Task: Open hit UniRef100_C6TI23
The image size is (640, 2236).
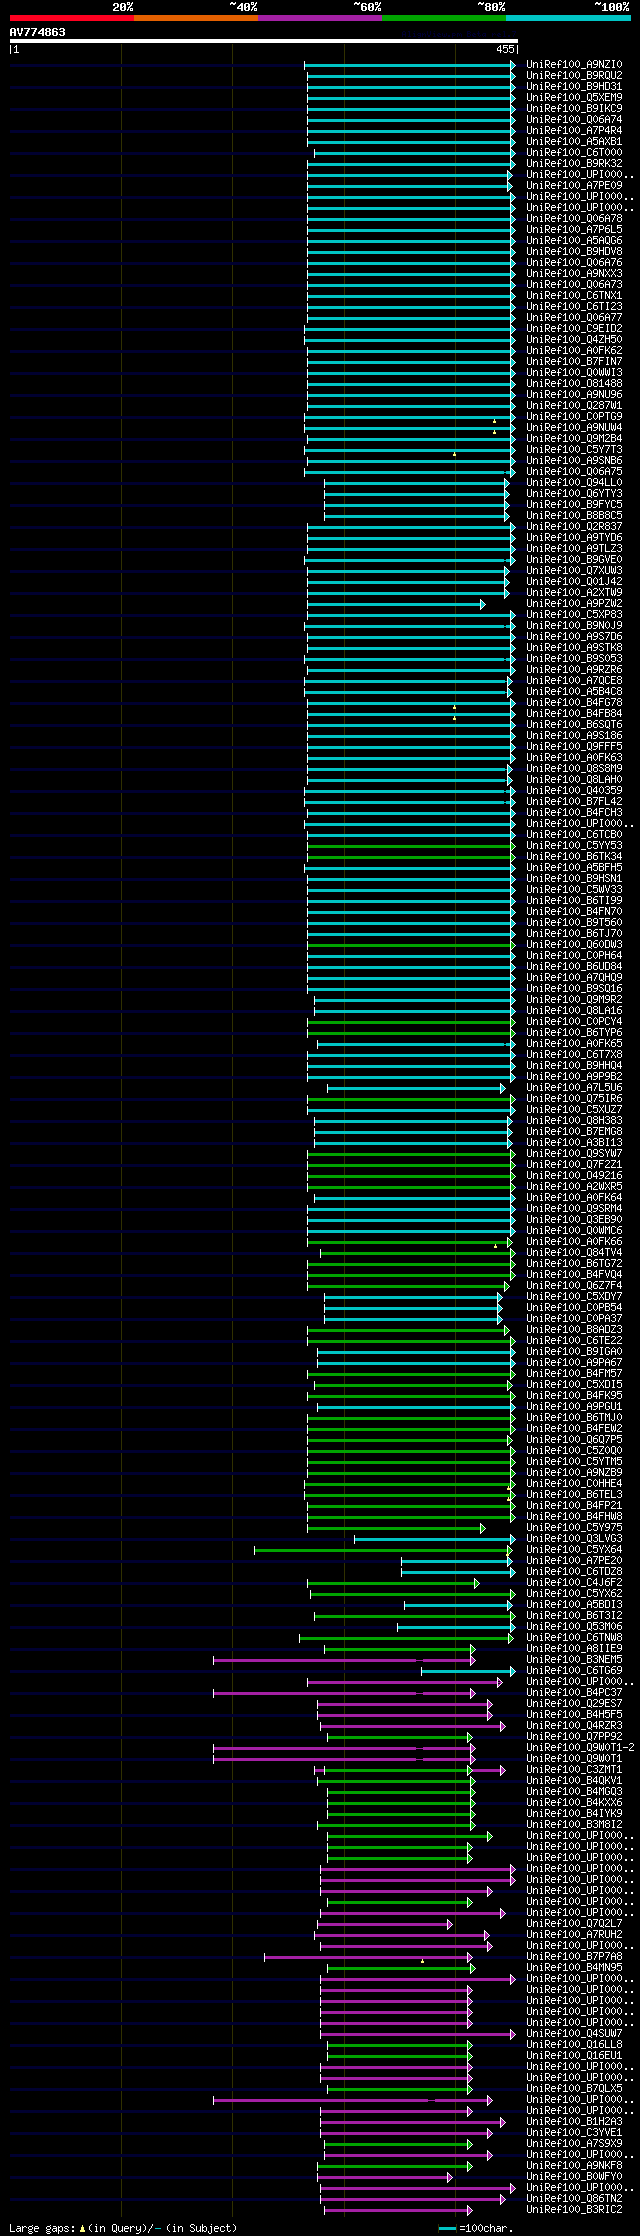Action: point(574,307)
